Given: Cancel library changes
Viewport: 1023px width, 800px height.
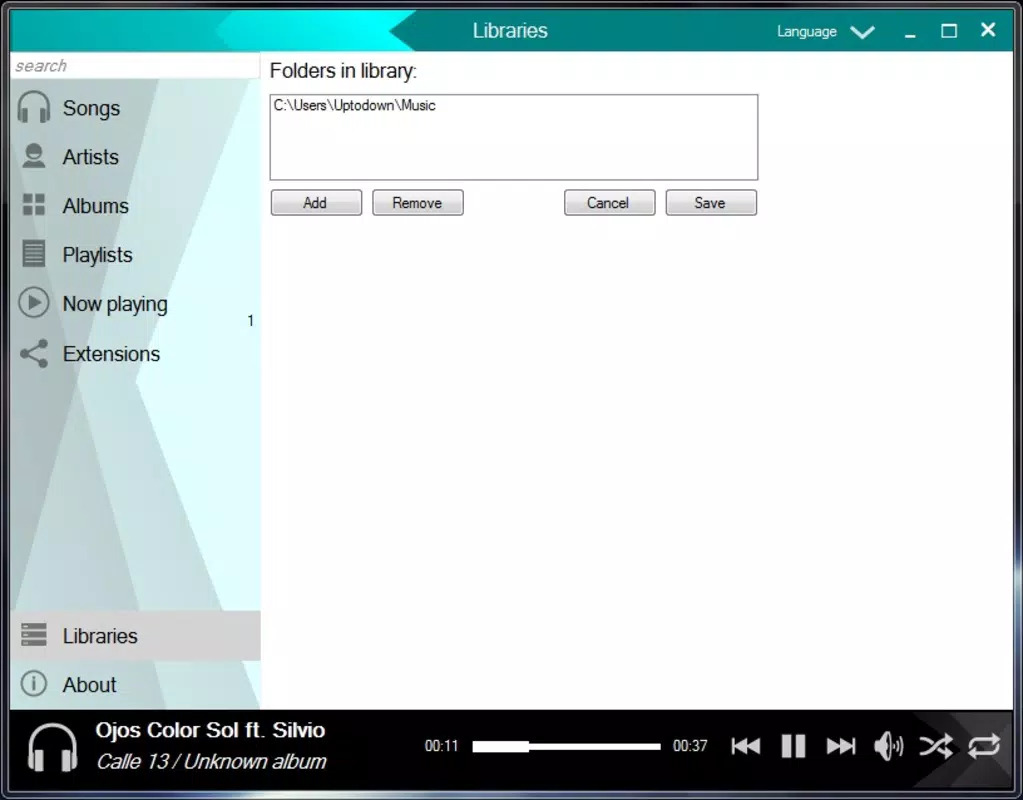Looking at the screenshot, I should [609, 203].
